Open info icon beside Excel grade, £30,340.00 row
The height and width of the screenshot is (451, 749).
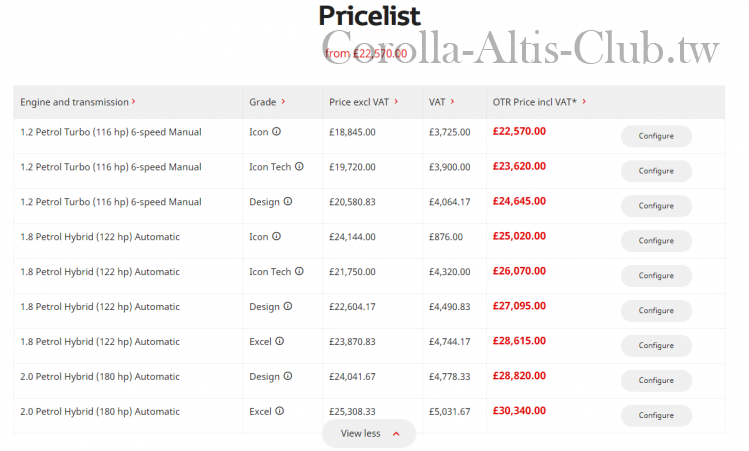click(279, 410)
